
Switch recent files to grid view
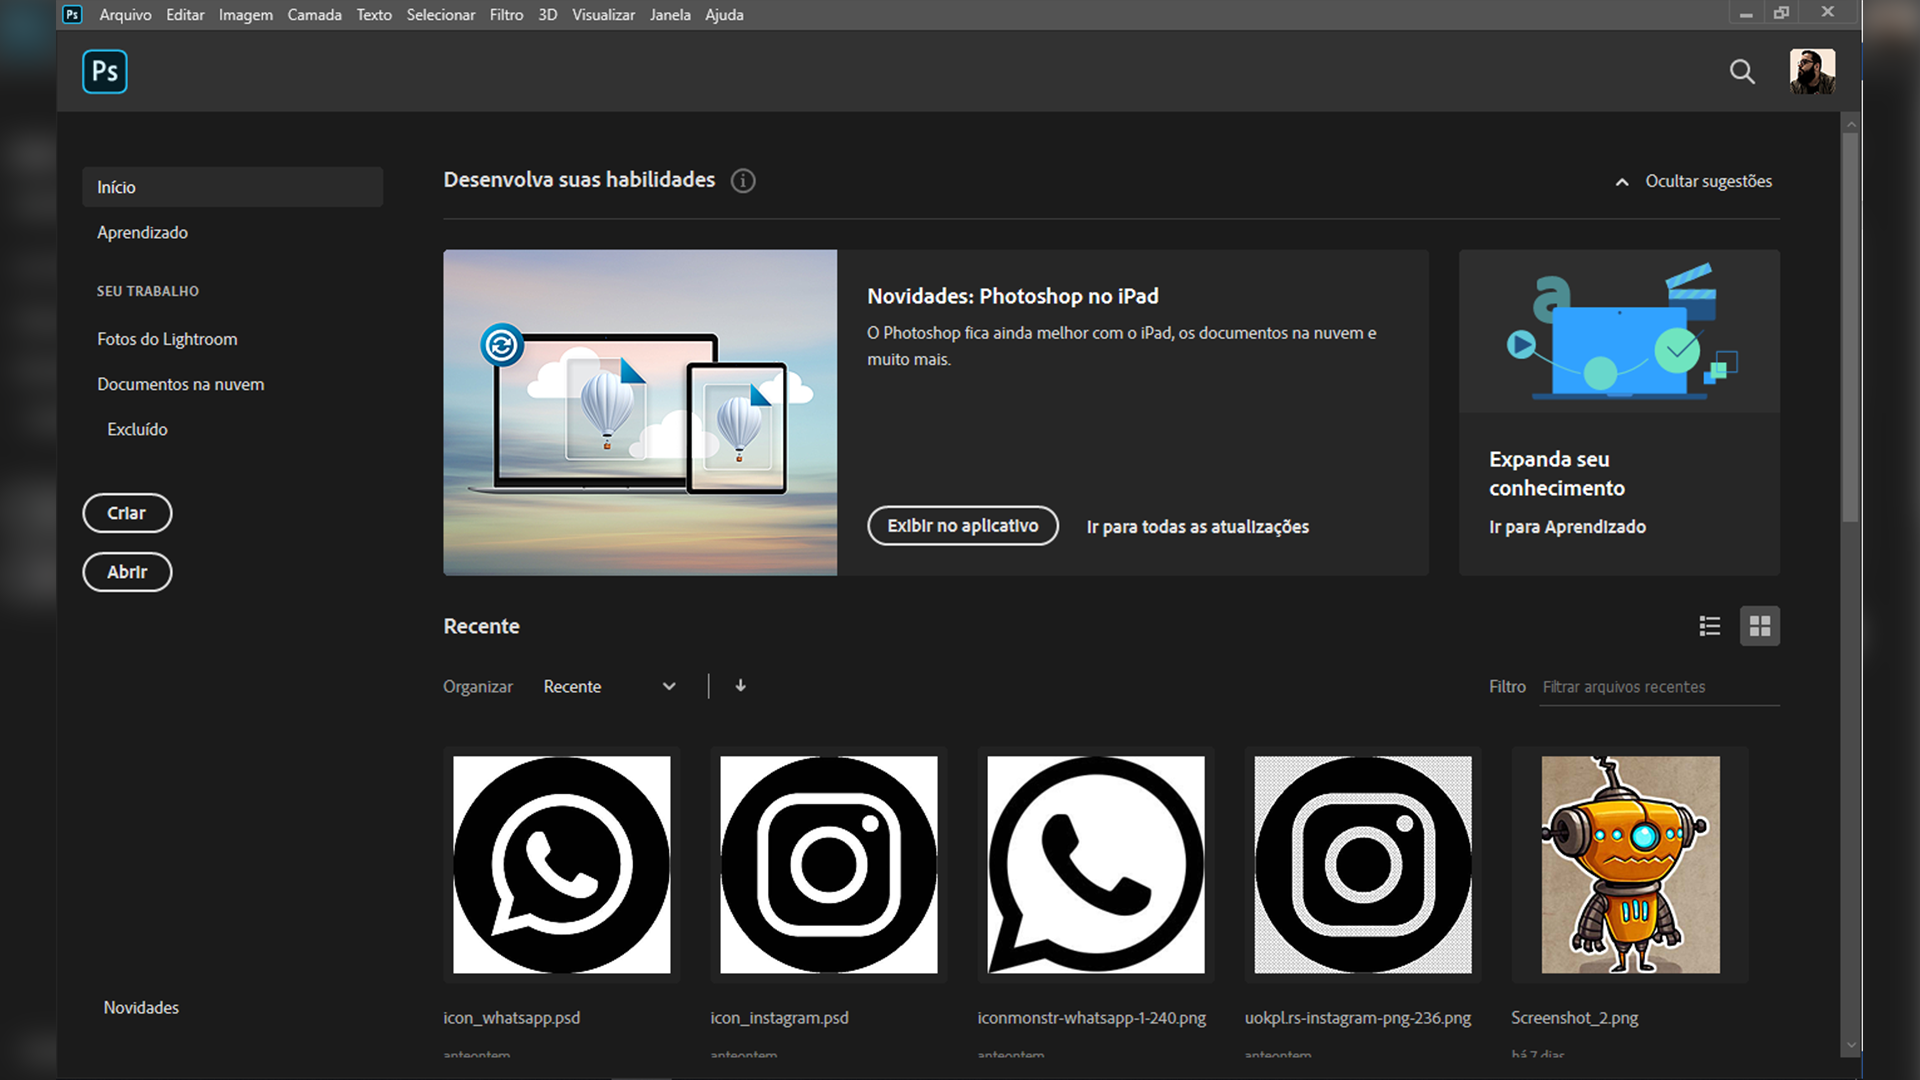pos(1760,626)
